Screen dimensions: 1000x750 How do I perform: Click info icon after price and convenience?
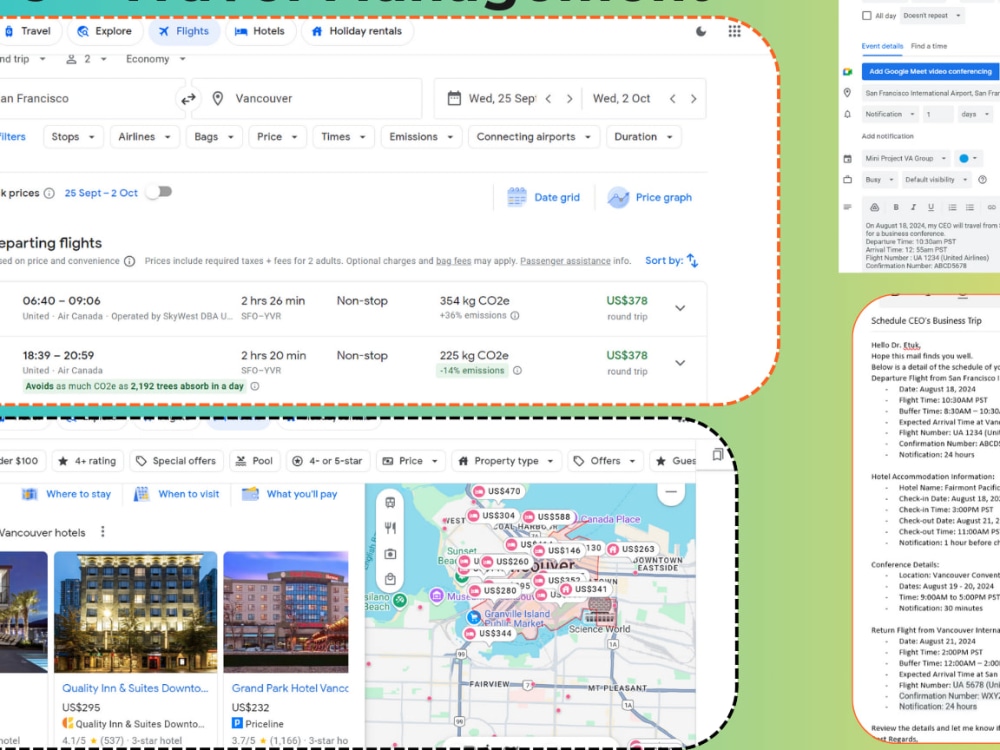click(x=129, y=261)
